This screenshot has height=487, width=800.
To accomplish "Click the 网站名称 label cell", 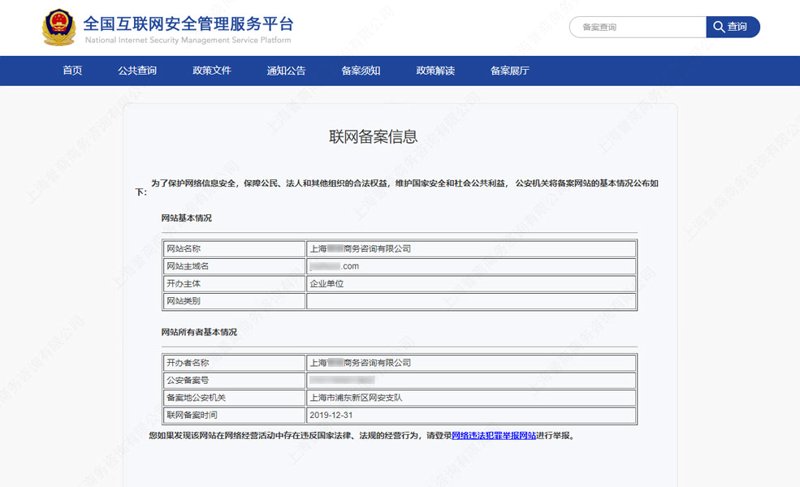I will (234, 249).
